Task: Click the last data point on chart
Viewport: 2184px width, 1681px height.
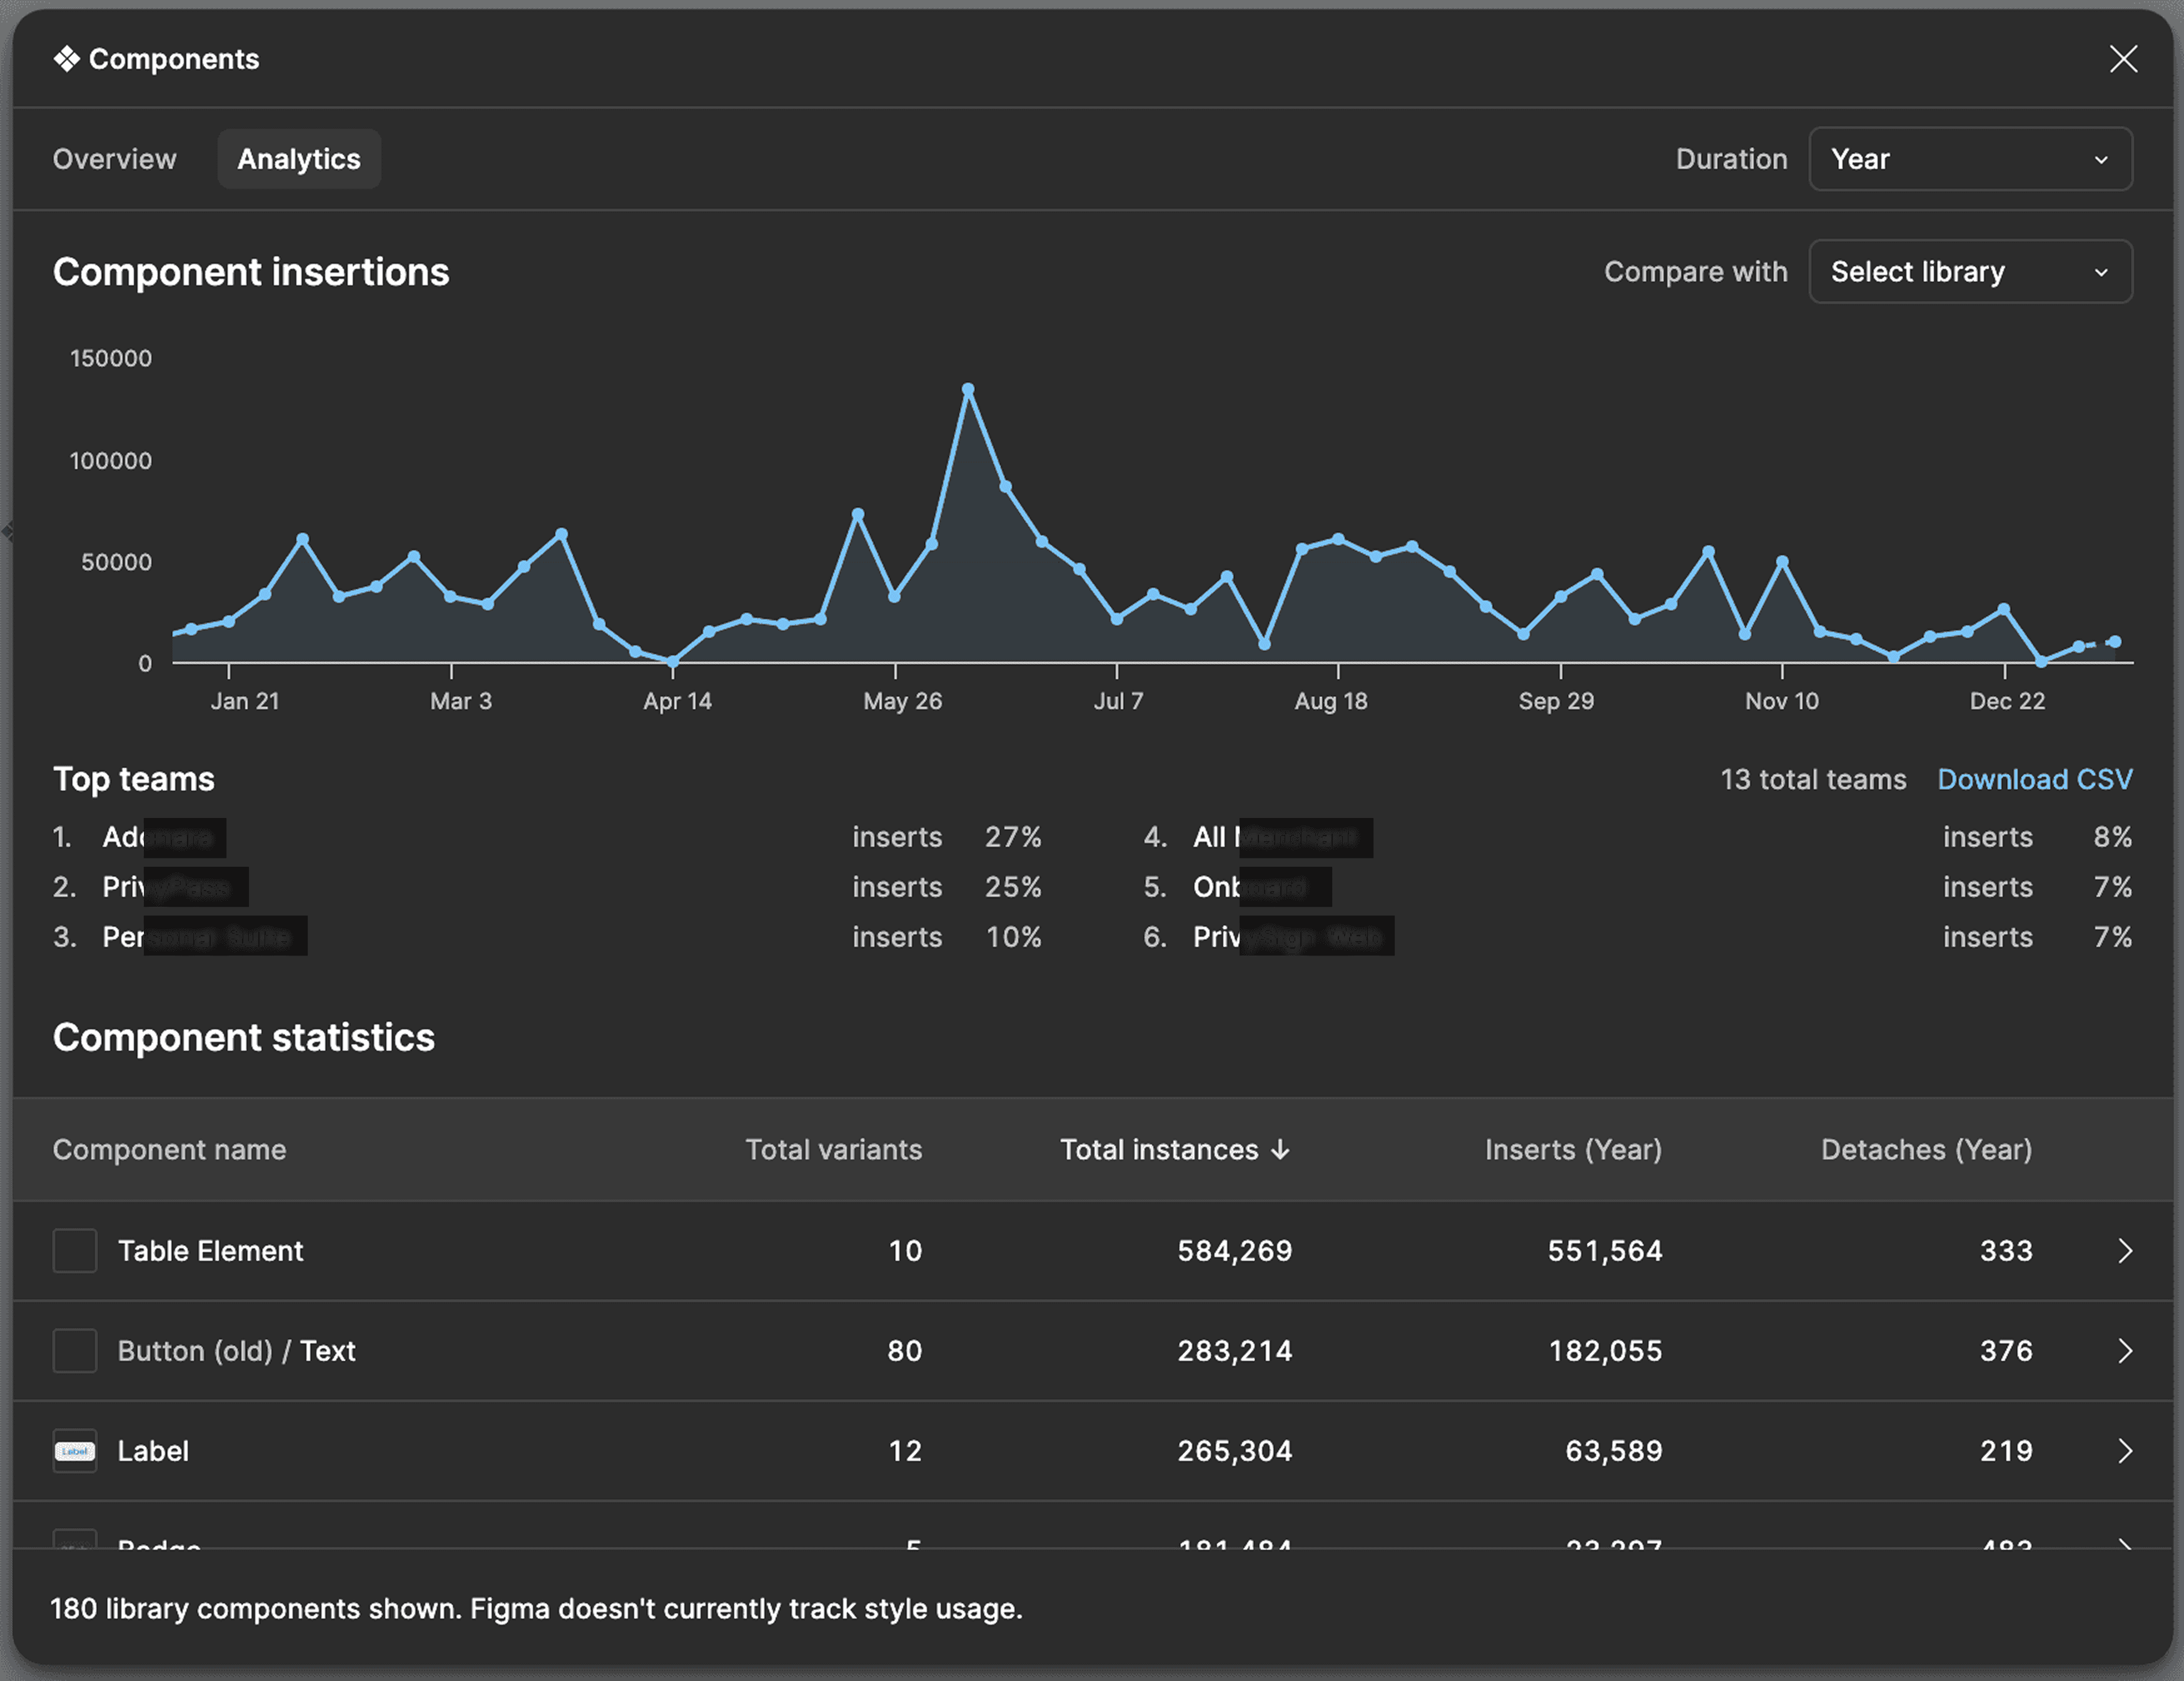Action: coord(2115,642)
